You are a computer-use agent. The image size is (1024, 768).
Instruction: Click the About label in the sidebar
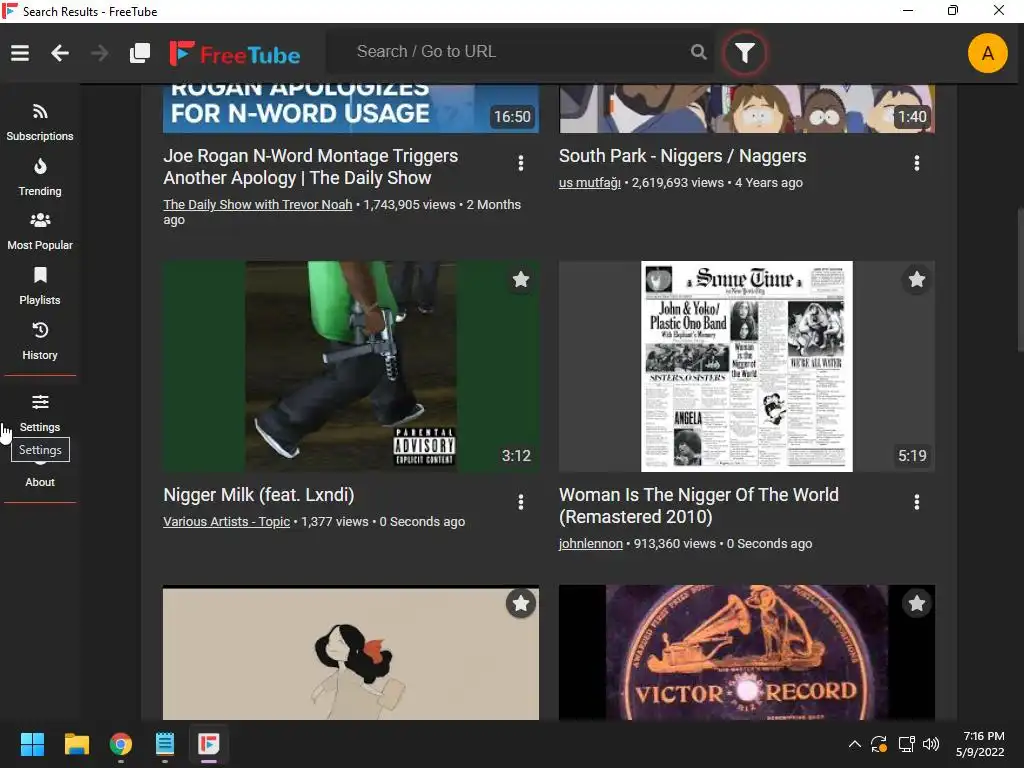[x=40, y=482]
